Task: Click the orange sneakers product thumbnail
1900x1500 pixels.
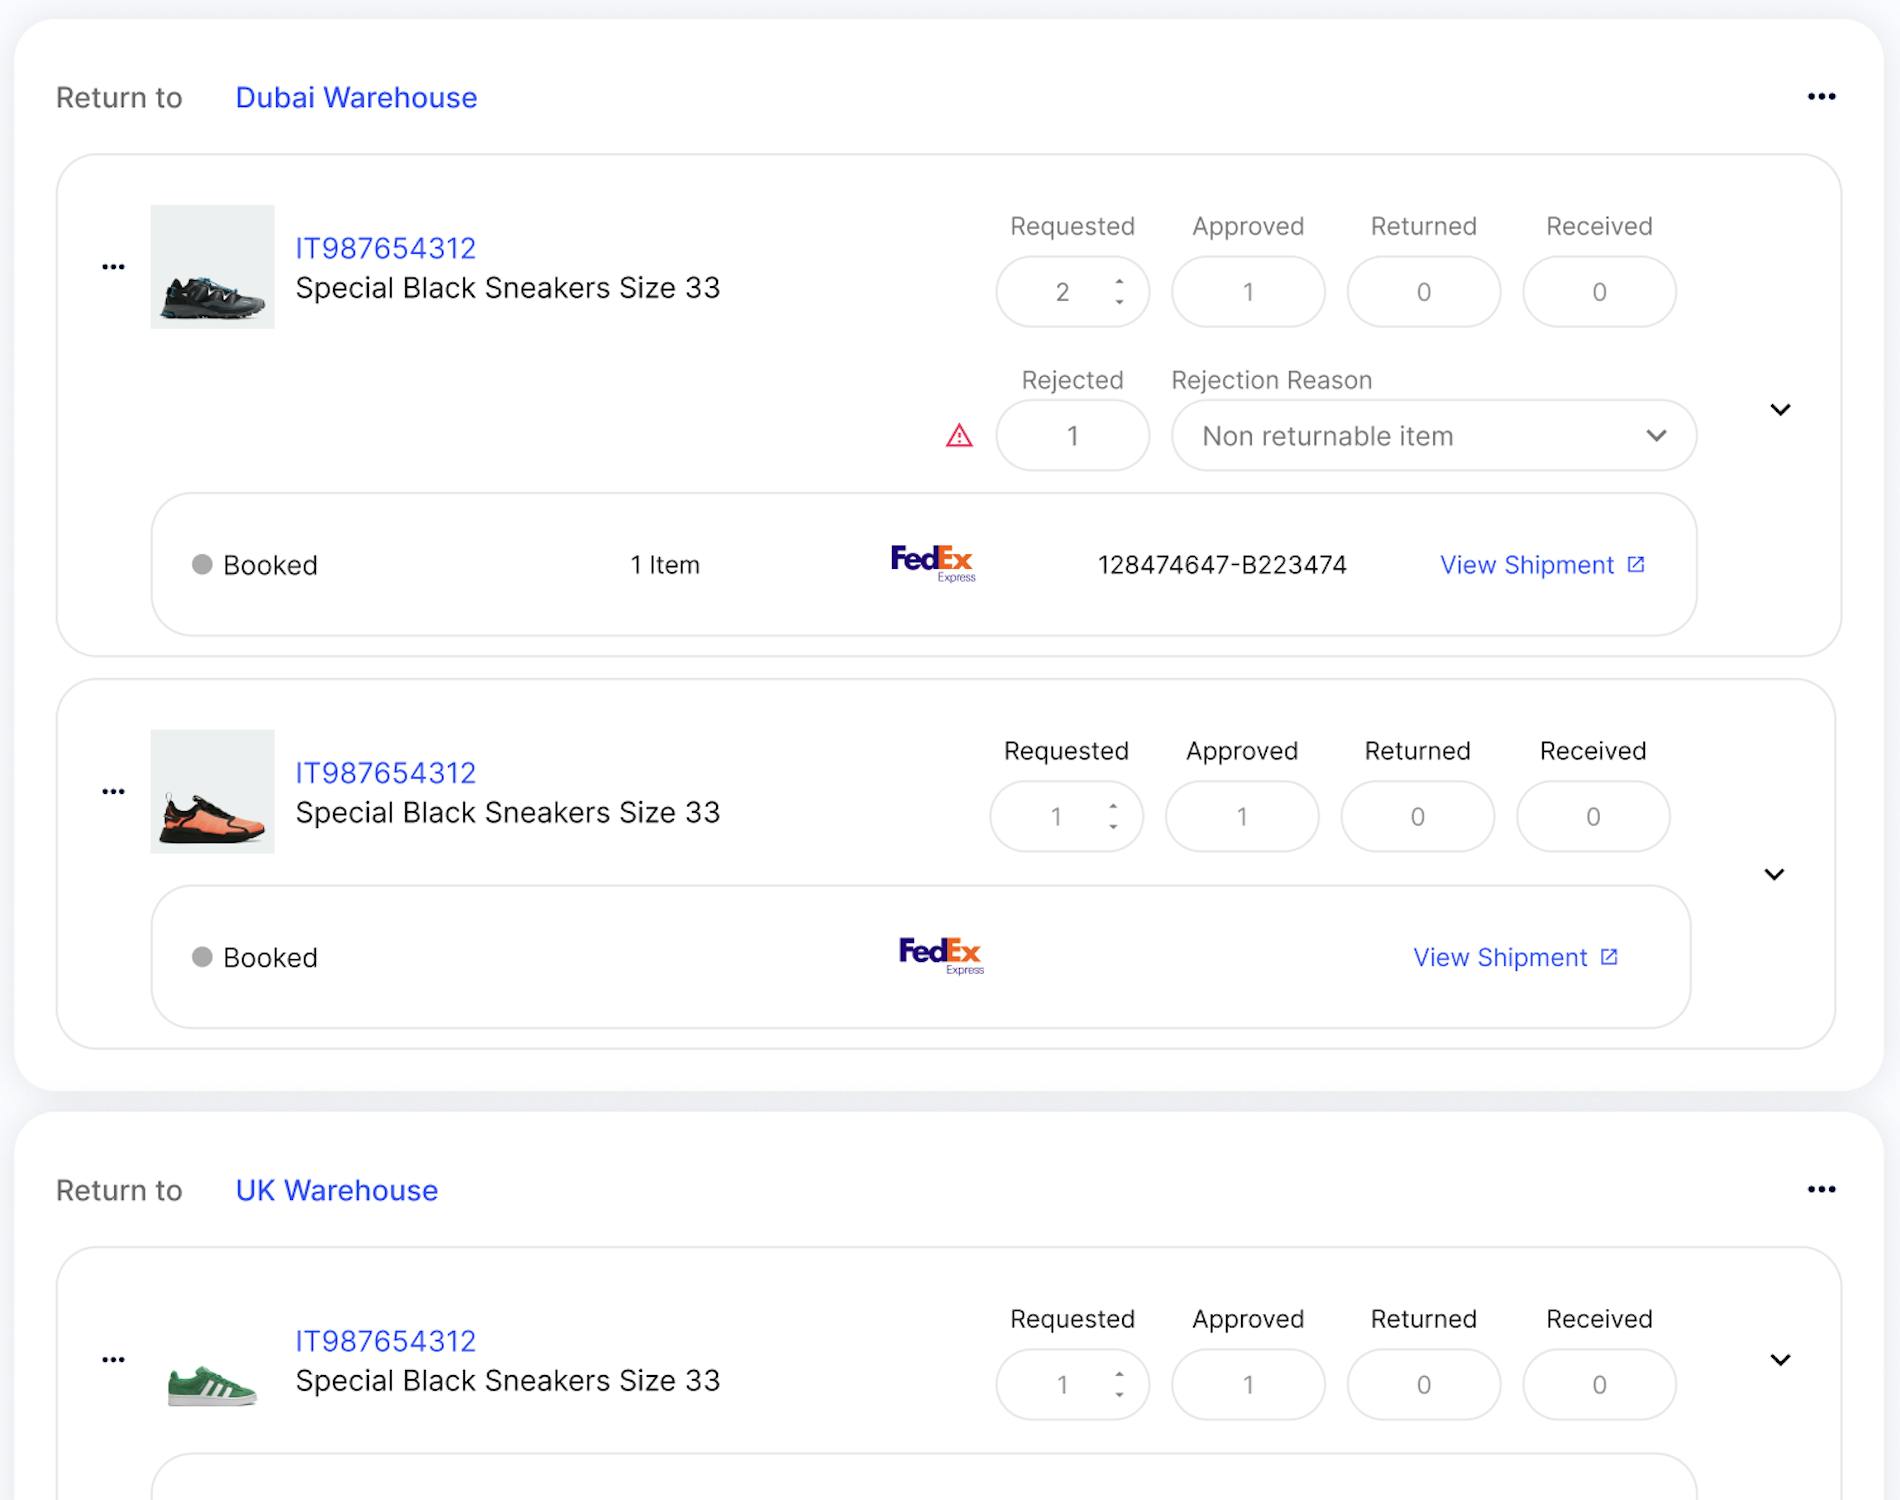Action: (x=212, y=792)
